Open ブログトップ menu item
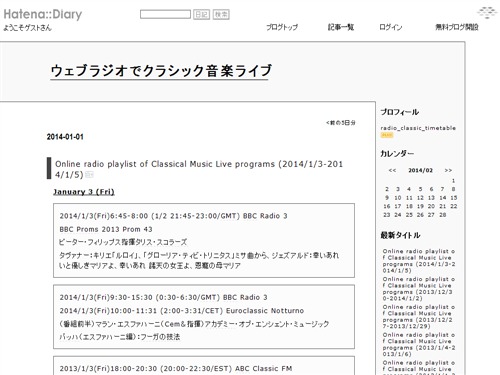The image size is (500, 375). tap(282, 27)
